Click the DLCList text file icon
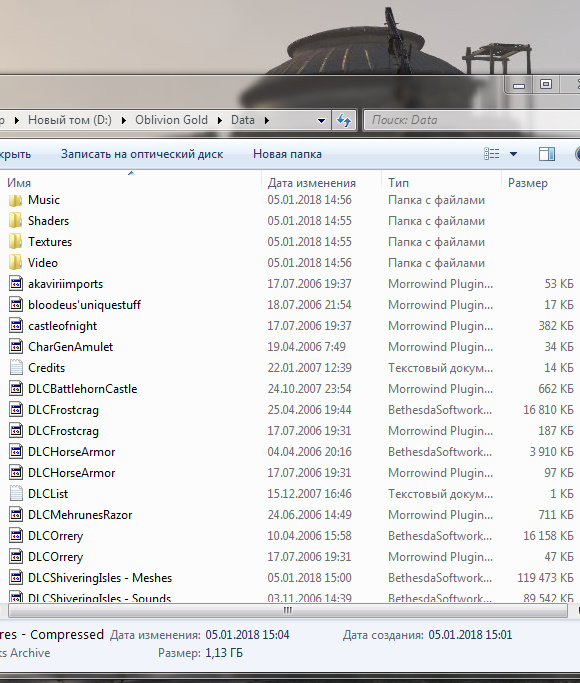Screen dimensions: 580x683 (16, 494)
